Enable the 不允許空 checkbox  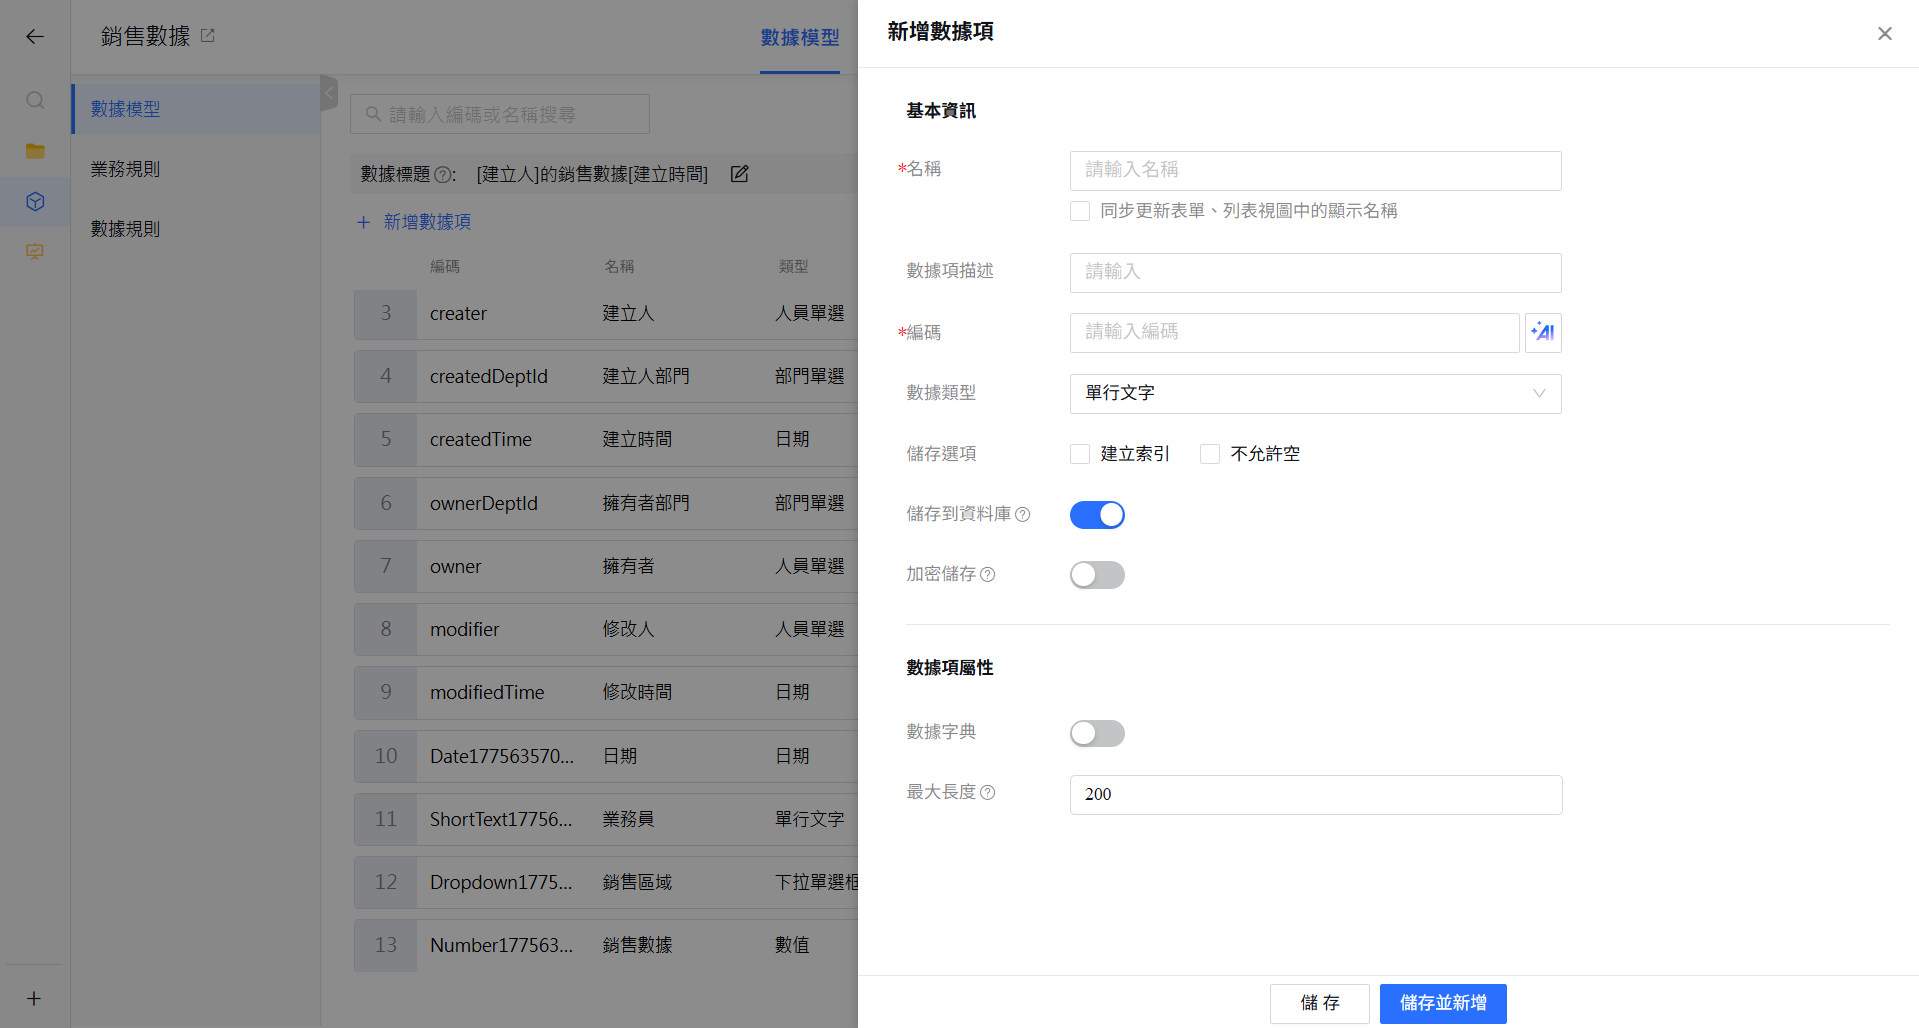pyautogui.click(x=1210, y=454)
